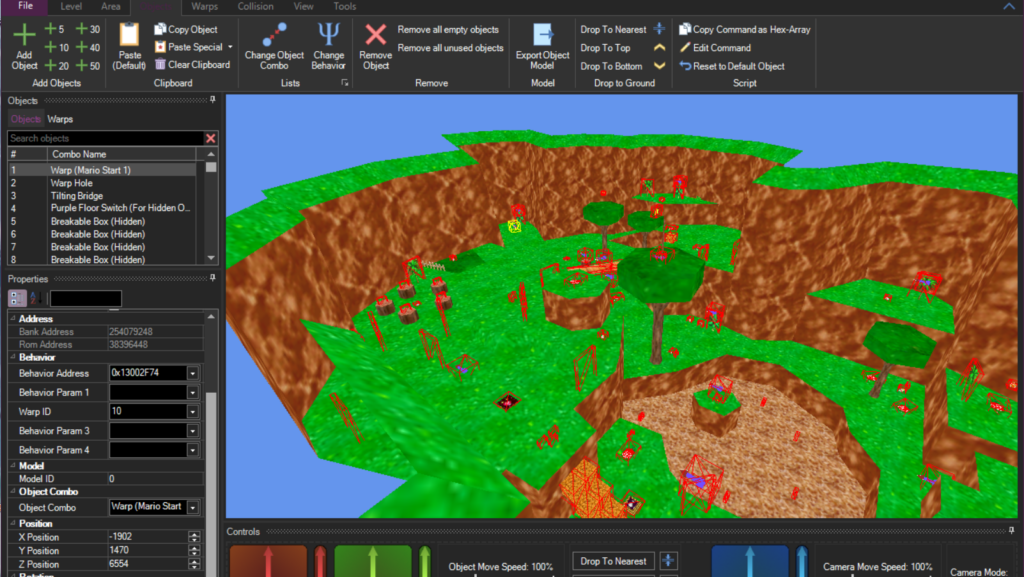This screenshot has height=577, width=1024.
Task: Click Drop To Nearest in the ribbon
Action: point(622,29)
